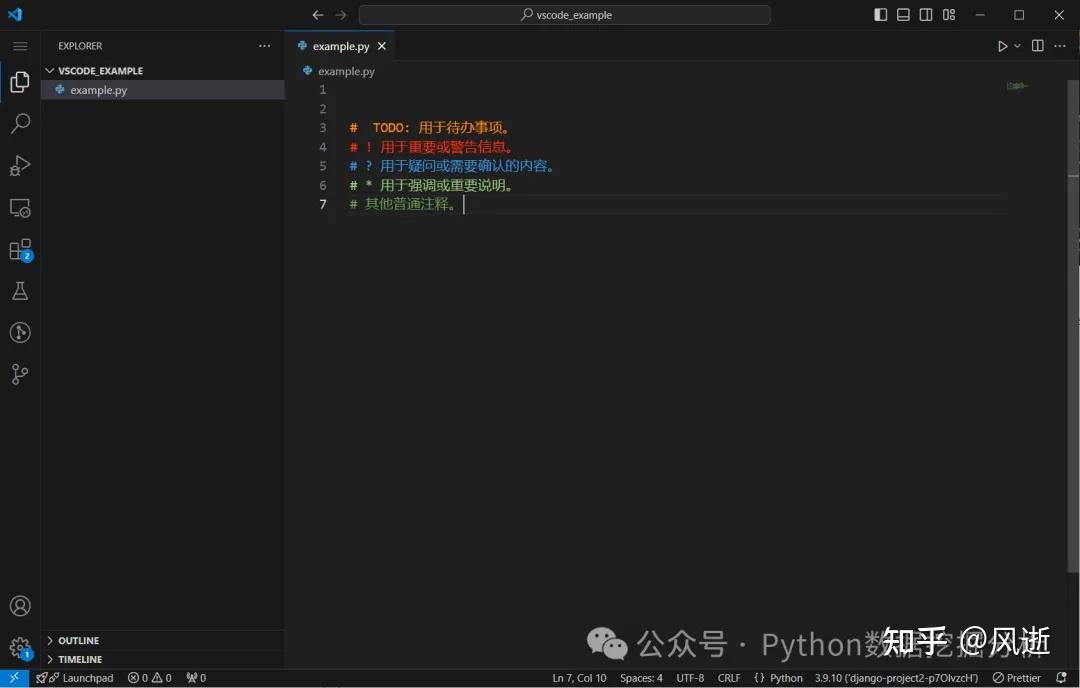Click the minimap code preview

tap(1017, 86)
